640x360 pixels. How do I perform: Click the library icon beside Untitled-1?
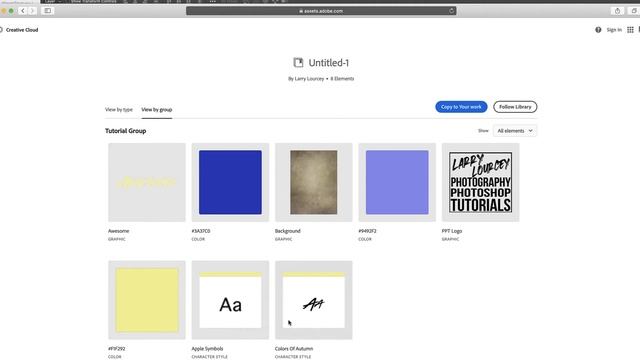[x=298, y=62]
